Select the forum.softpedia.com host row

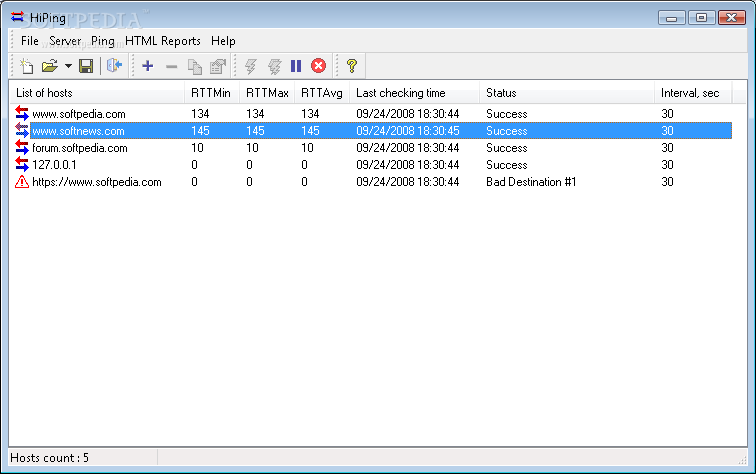tap(371, 148)
